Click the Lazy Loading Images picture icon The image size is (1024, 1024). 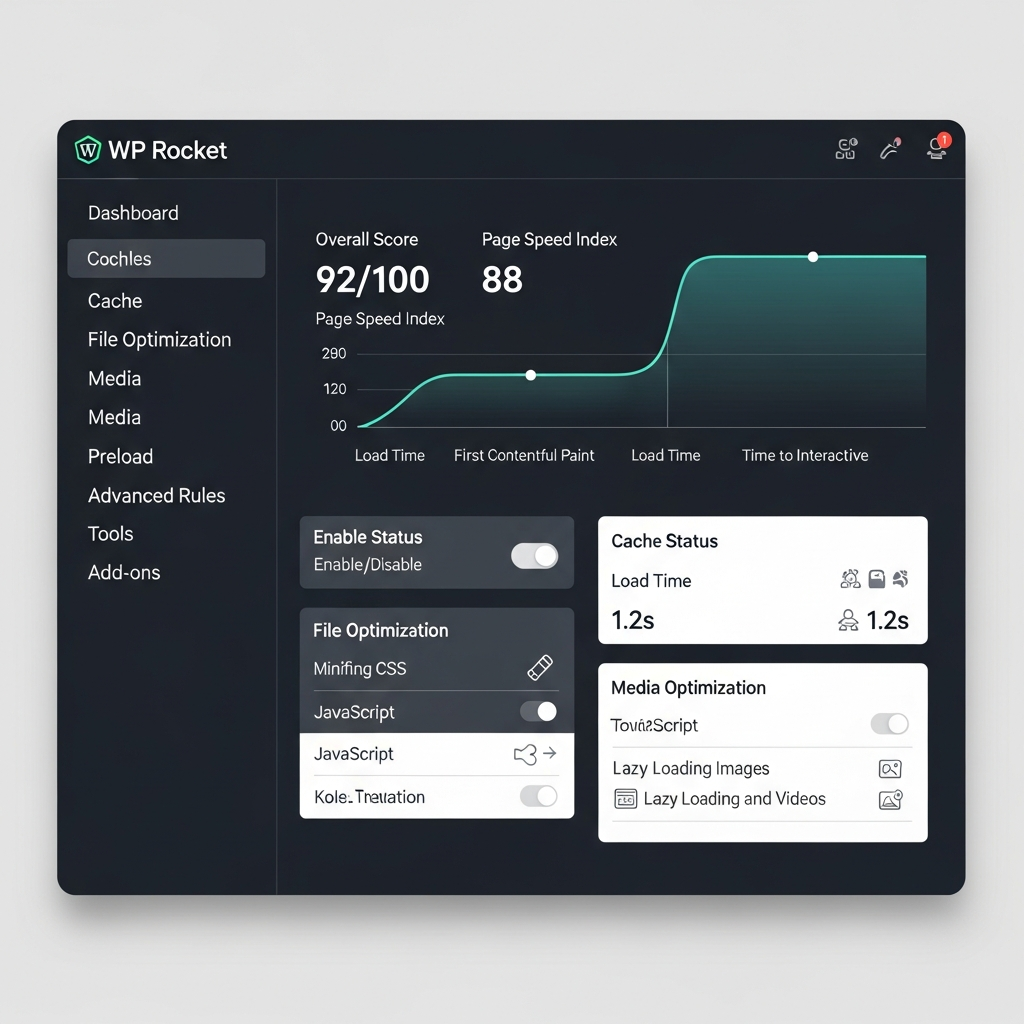coord(890,768)
